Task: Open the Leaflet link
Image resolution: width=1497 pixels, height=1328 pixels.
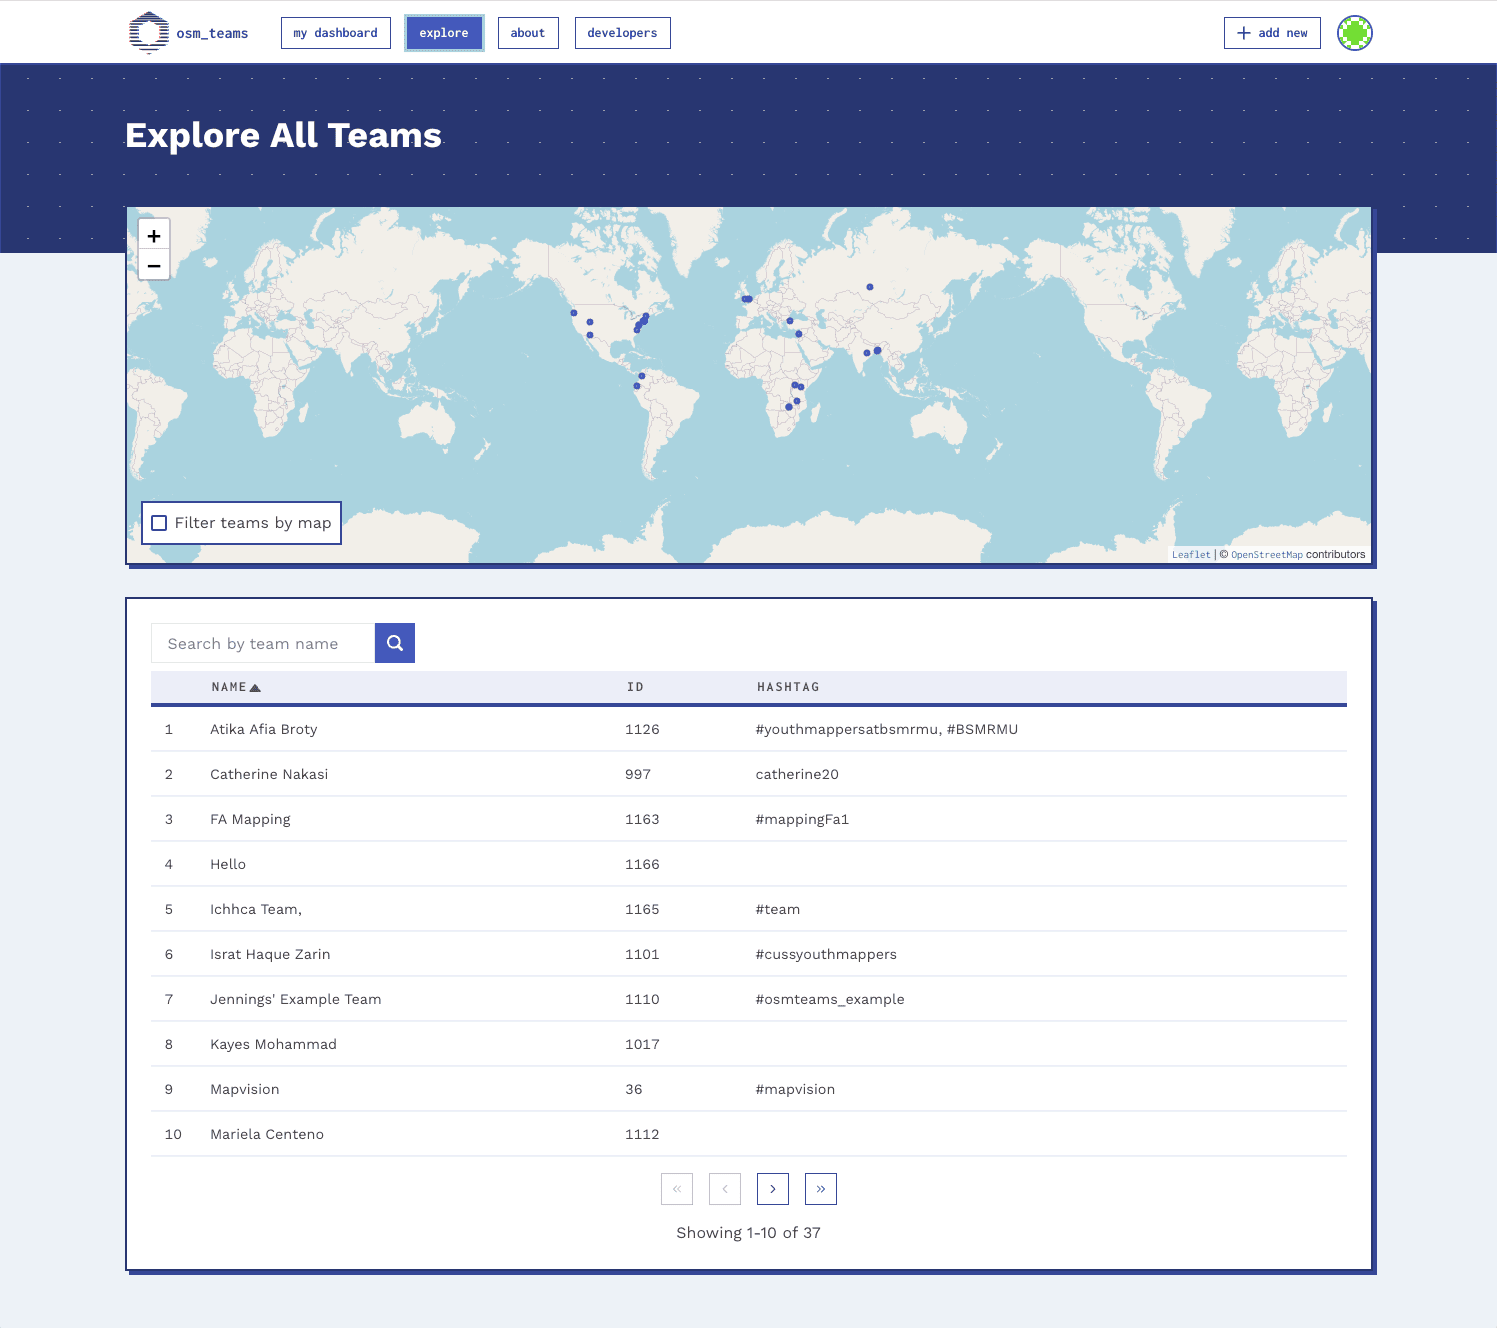Action: [1190, 554]
